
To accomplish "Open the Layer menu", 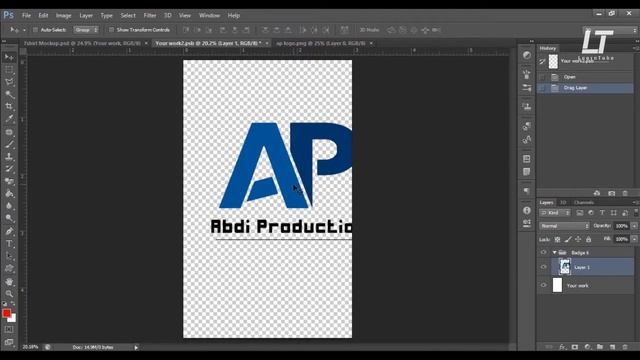I will pyautogui.click(x=86, y=16).
